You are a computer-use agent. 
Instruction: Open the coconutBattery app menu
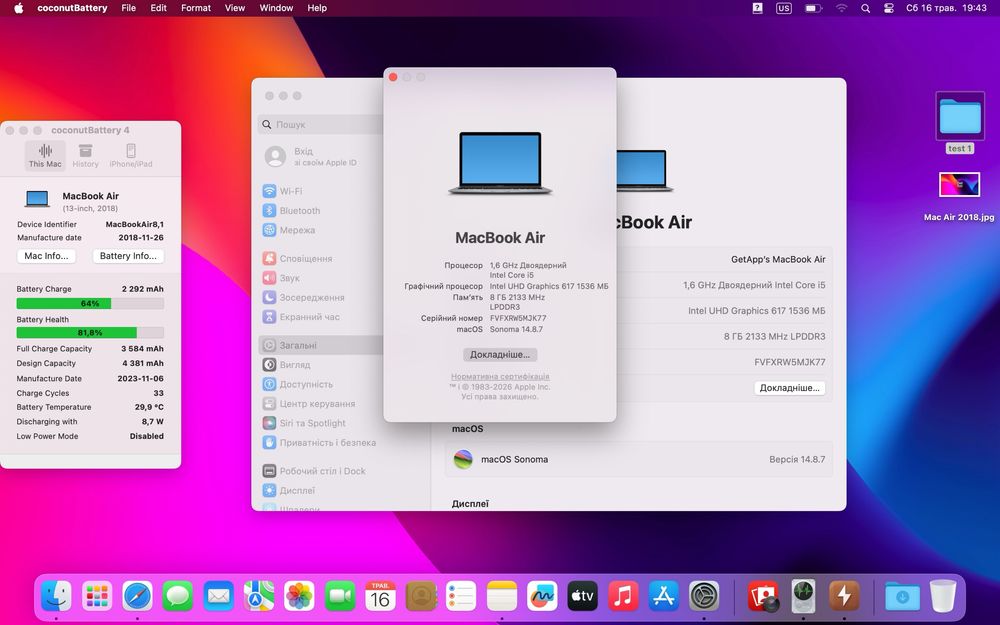(x=72, y=8)
